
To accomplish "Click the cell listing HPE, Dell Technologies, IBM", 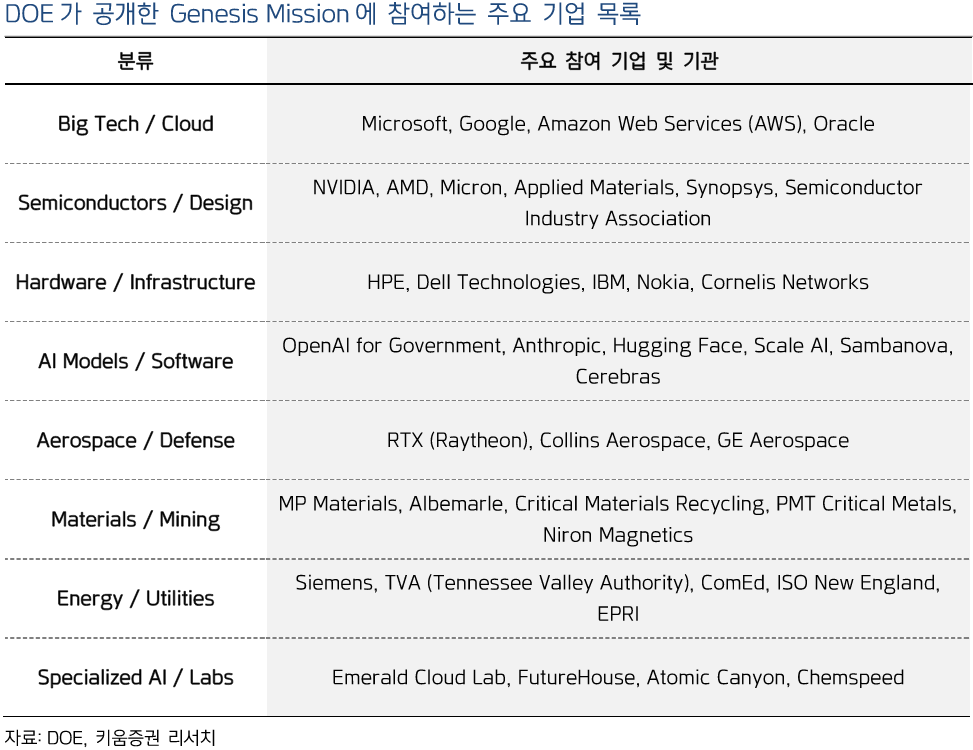I will click(618, 282).
